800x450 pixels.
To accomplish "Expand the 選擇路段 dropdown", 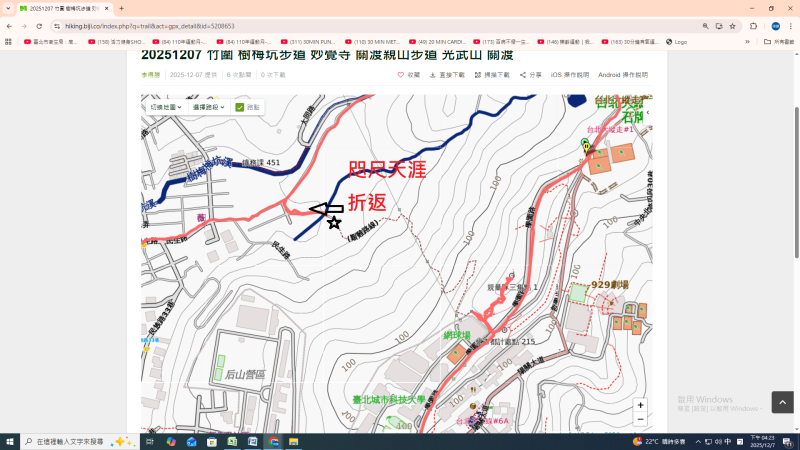I will (208, 107).
